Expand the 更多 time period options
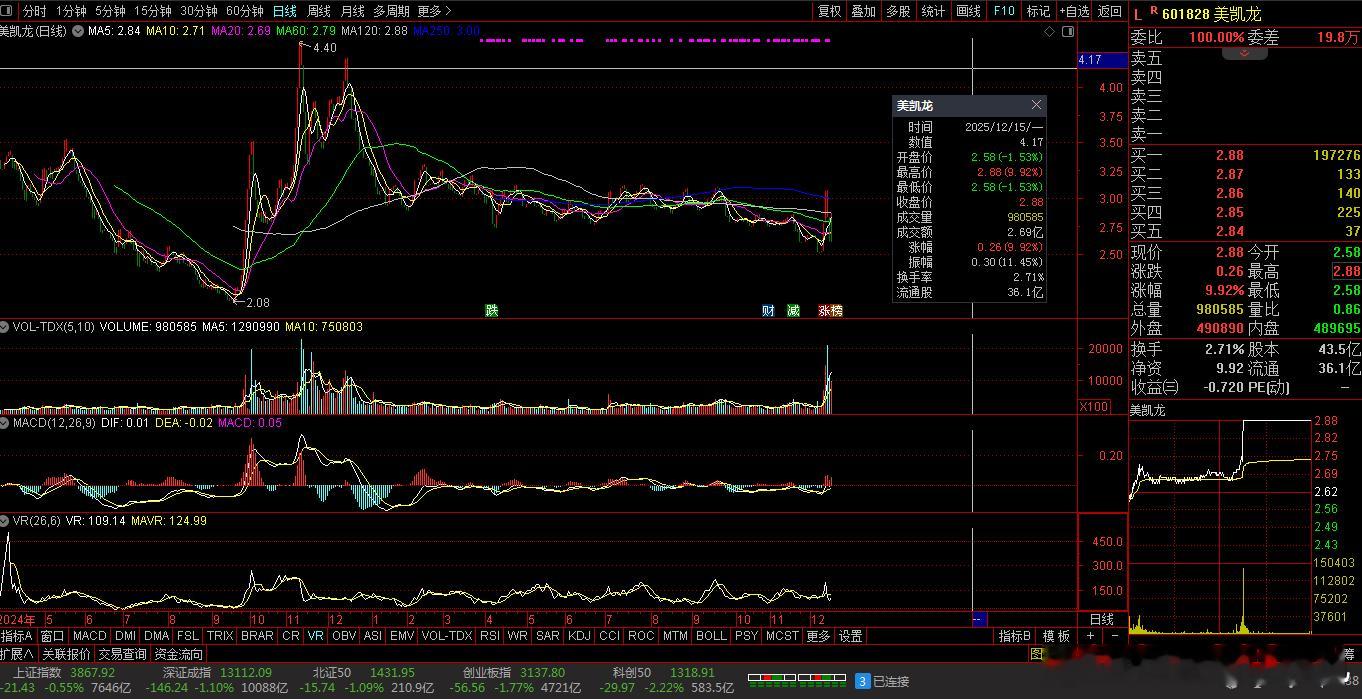This screenshot has width=1362, height=699. [431, 11]
